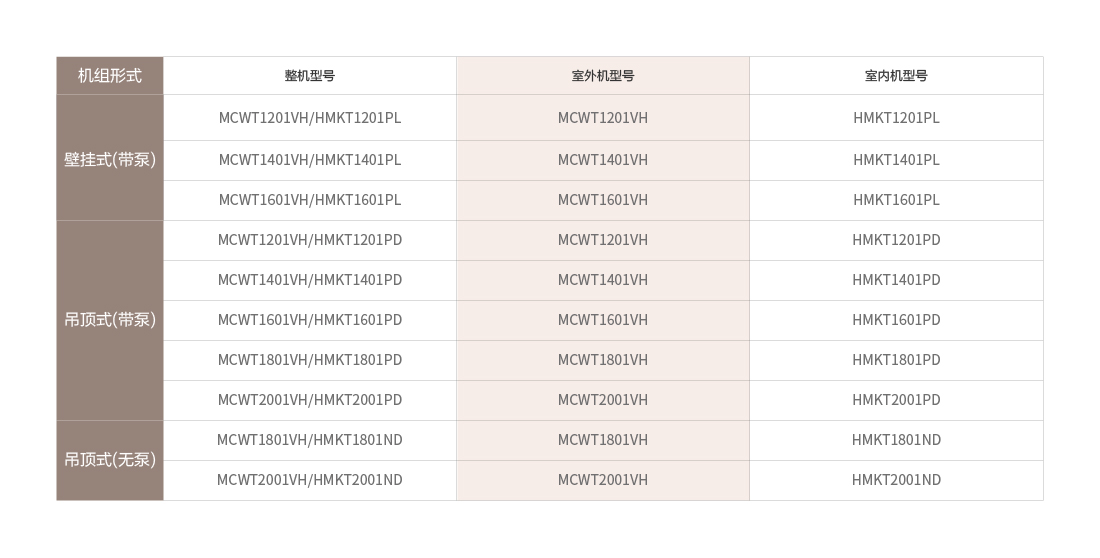Select MCWT1601VH/HMKT1601PD model cell
1100x558 pixels.
tap(309, 321)
